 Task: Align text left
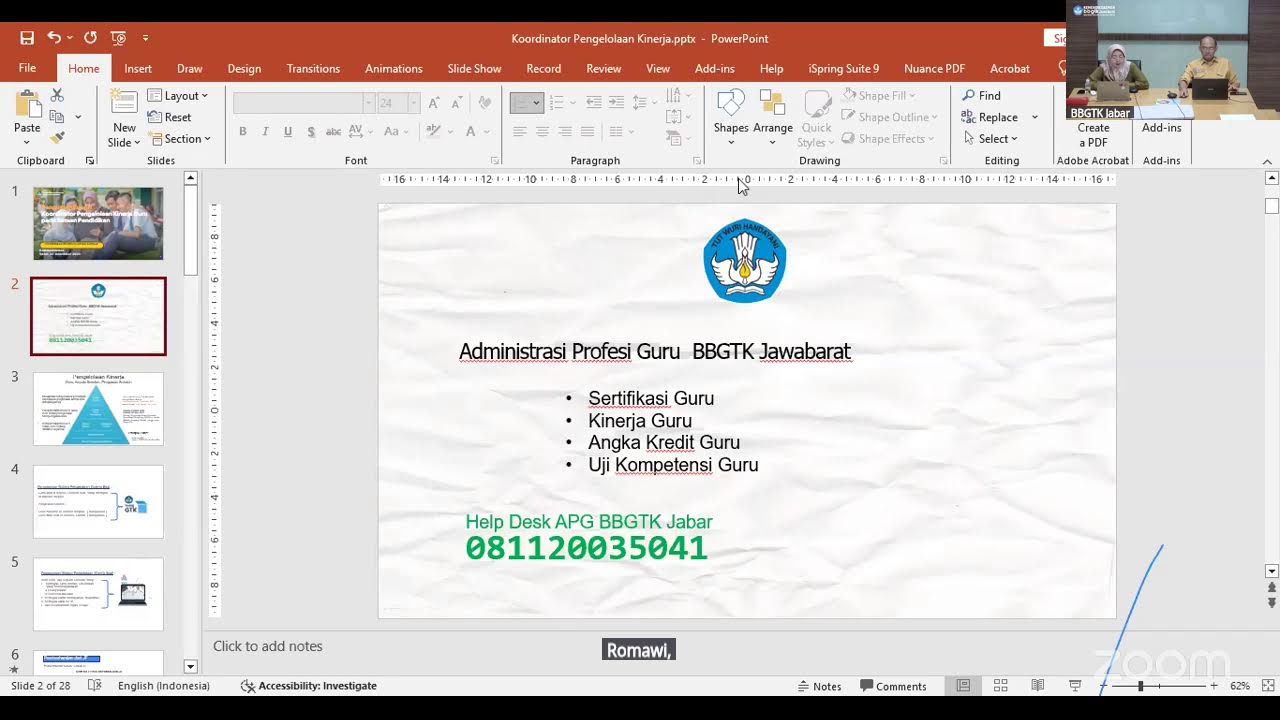[x=520, y=132]
